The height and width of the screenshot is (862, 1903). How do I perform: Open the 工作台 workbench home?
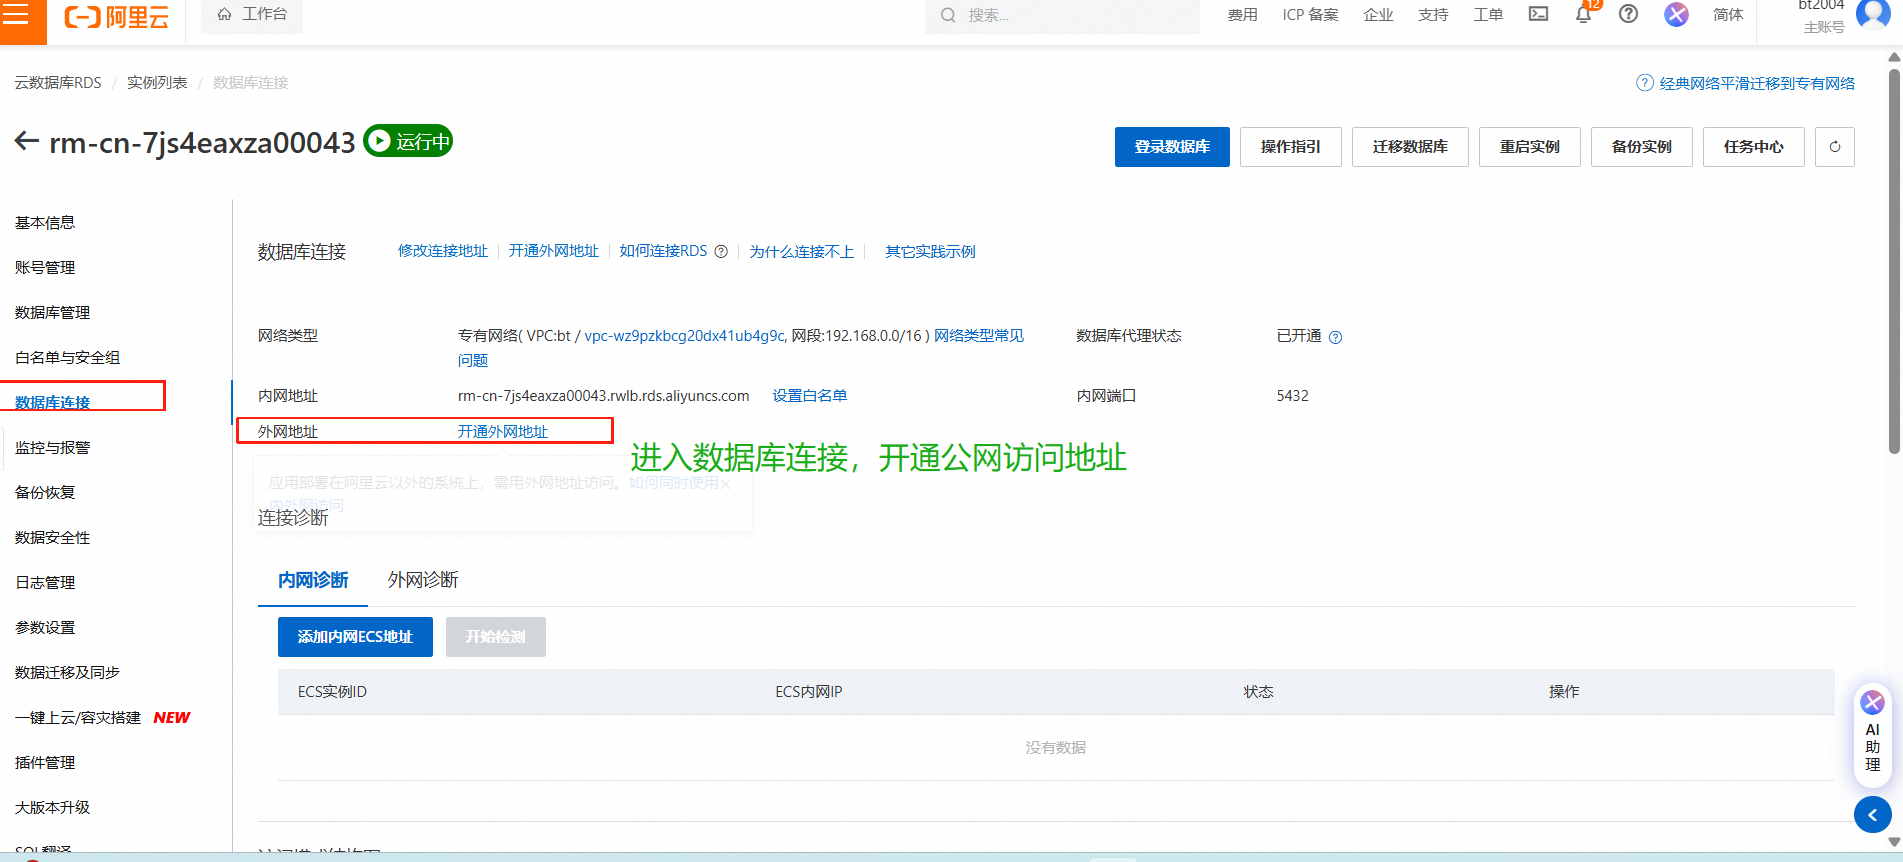(x=252, y=14)
